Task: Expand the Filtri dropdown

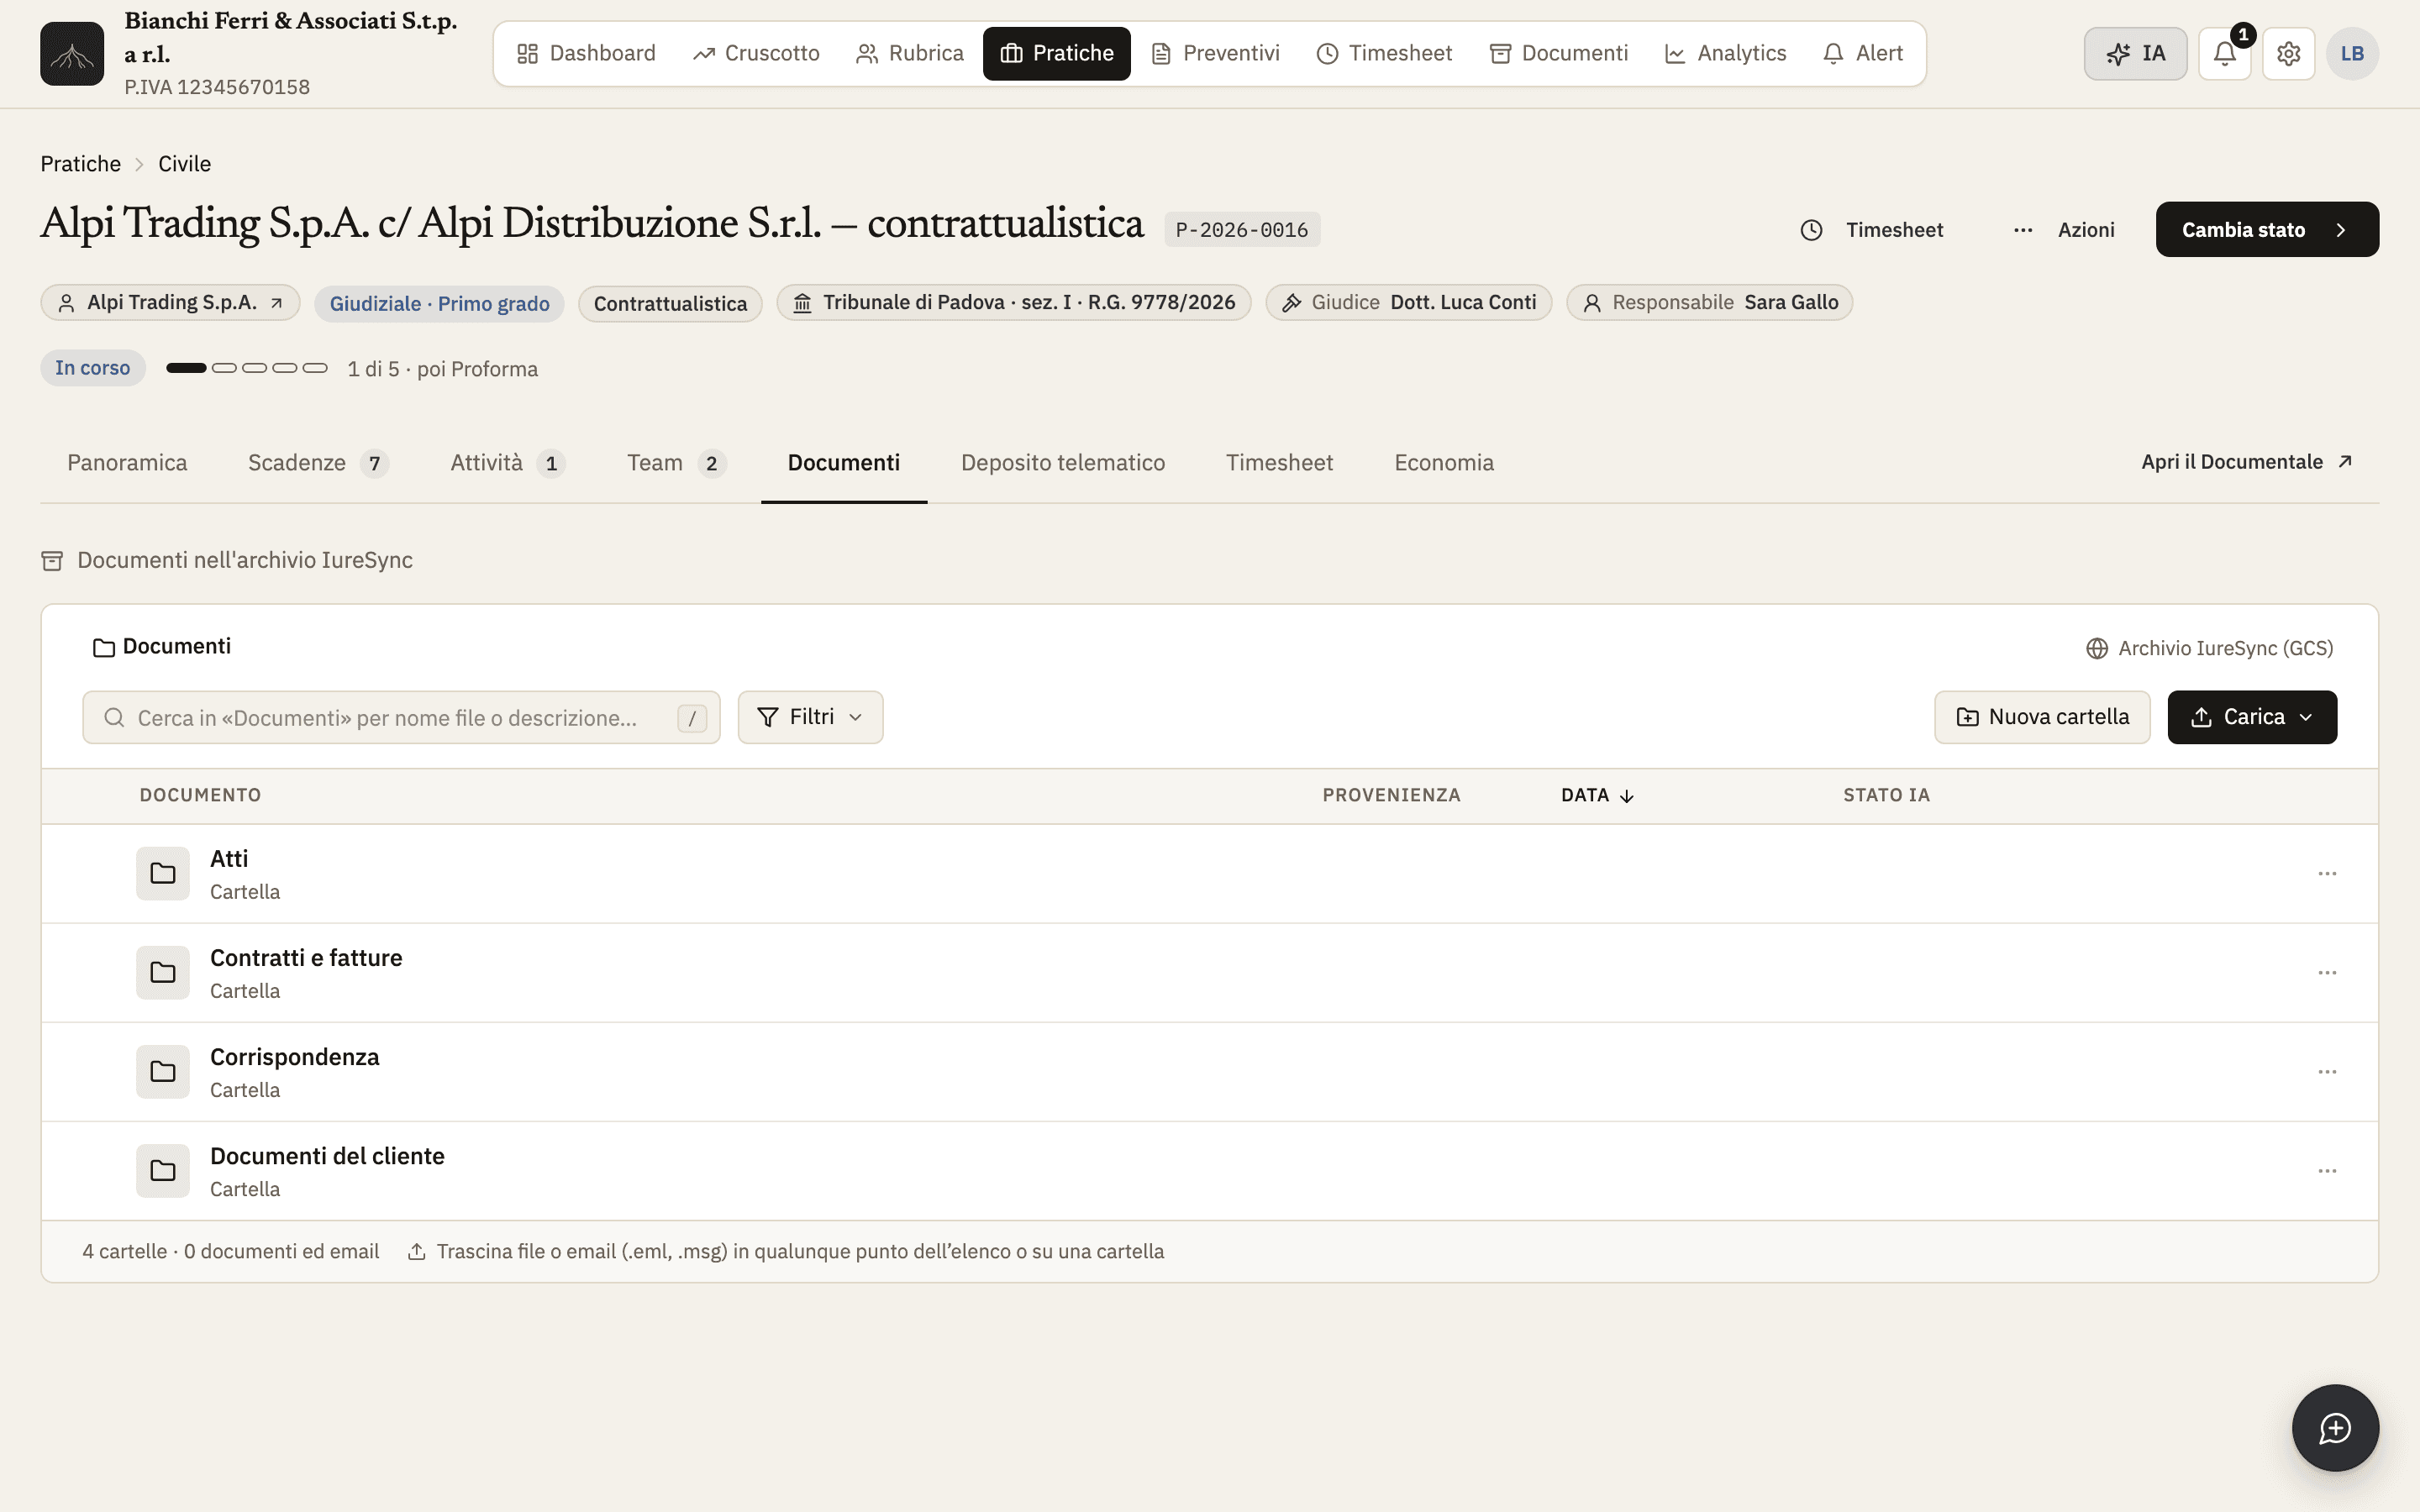Action: 810,717
